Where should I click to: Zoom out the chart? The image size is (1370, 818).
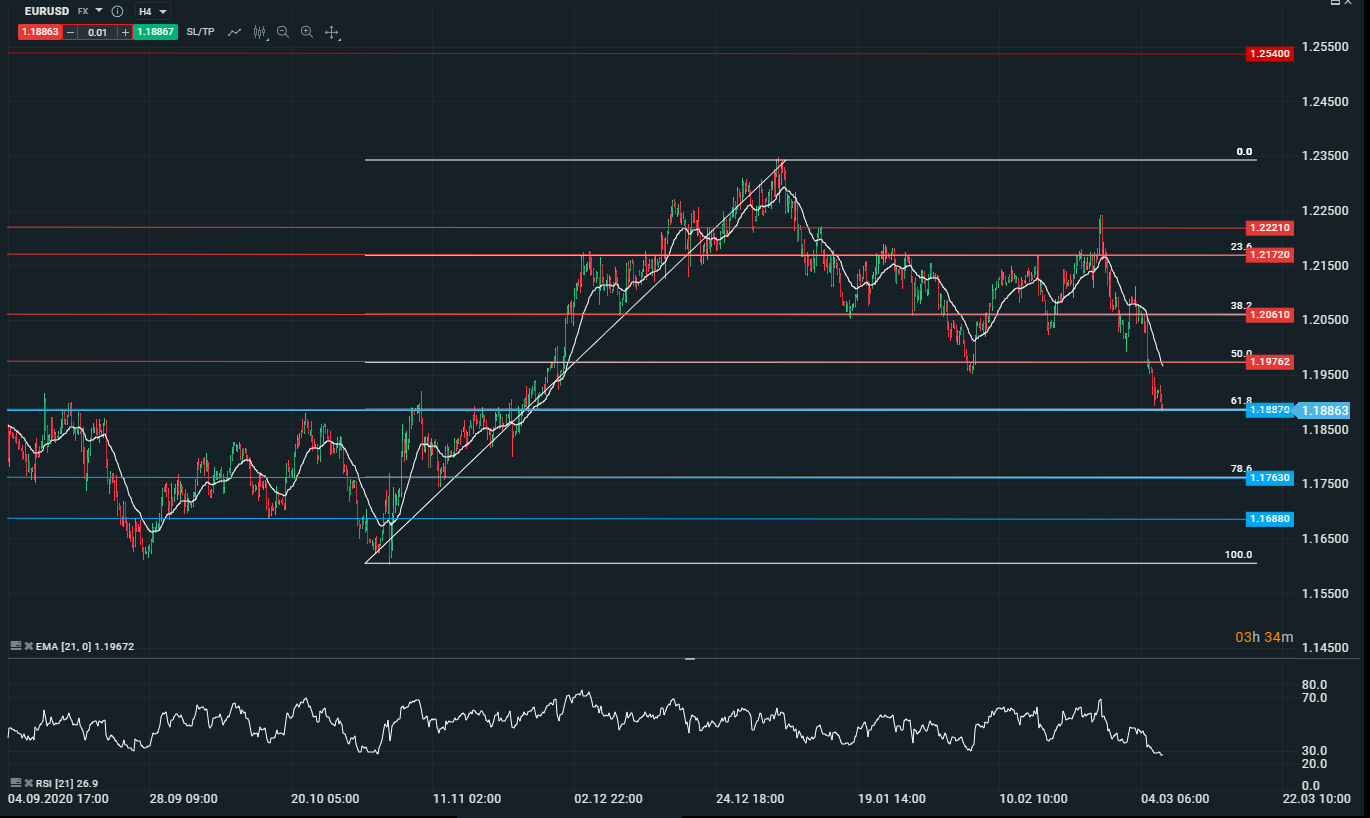pyautogui.click(x=283, y=32)
